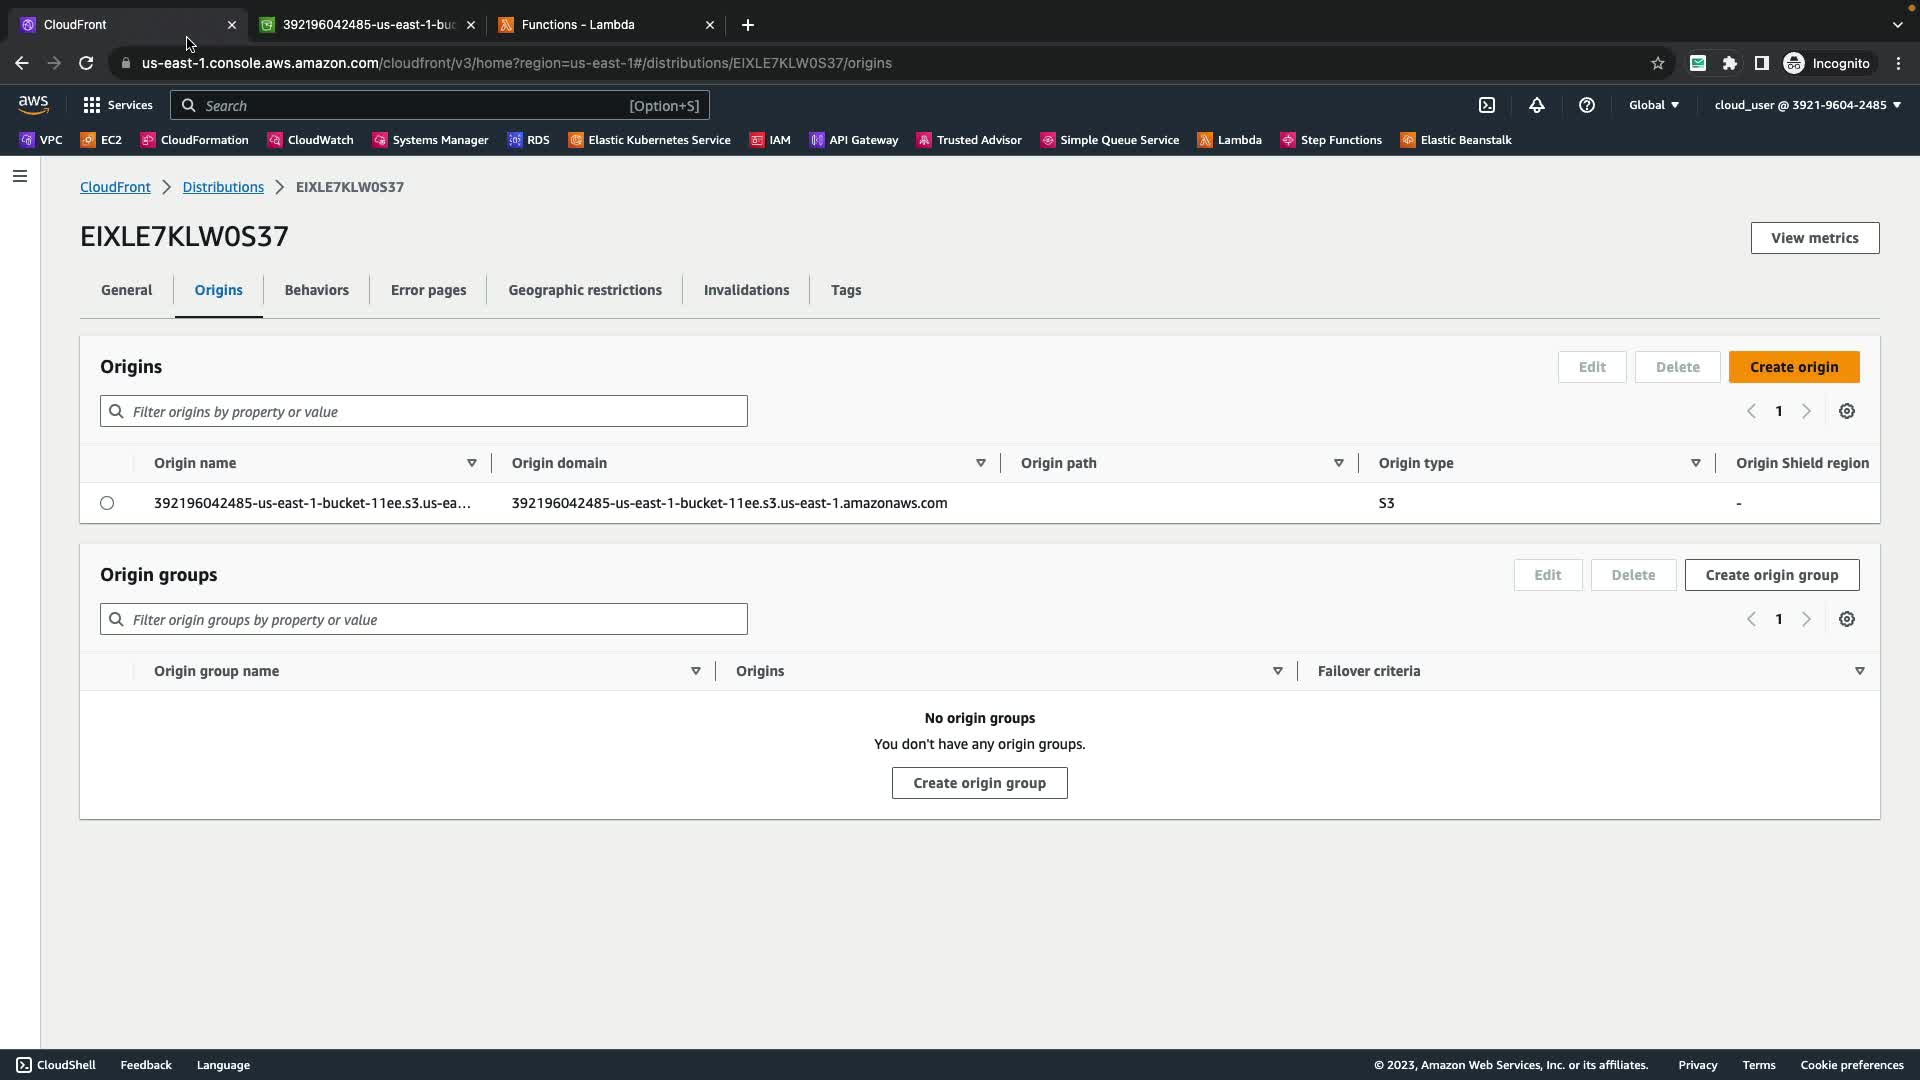Select the S3 bucket origin radio button
This screenshot has height=1080, width=1920.
(x=107, y=503)
